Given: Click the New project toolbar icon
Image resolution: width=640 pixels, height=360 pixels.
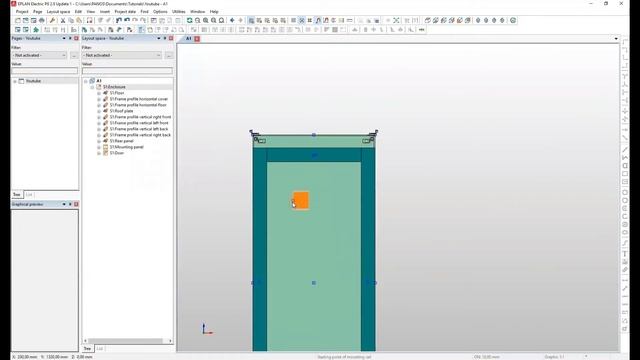Looking at the screenshot, I should [x=18, y=20].
